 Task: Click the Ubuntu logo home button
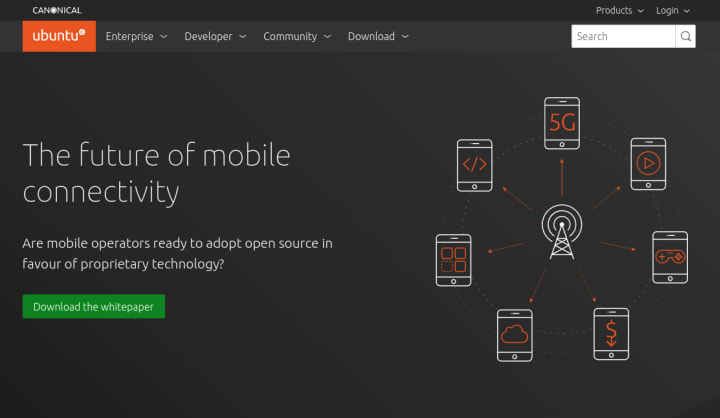(59, 36)
